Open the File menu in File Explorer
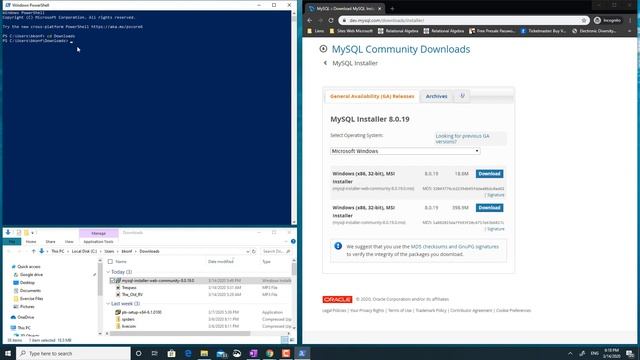The image size is (640, 360). (12, 242)
